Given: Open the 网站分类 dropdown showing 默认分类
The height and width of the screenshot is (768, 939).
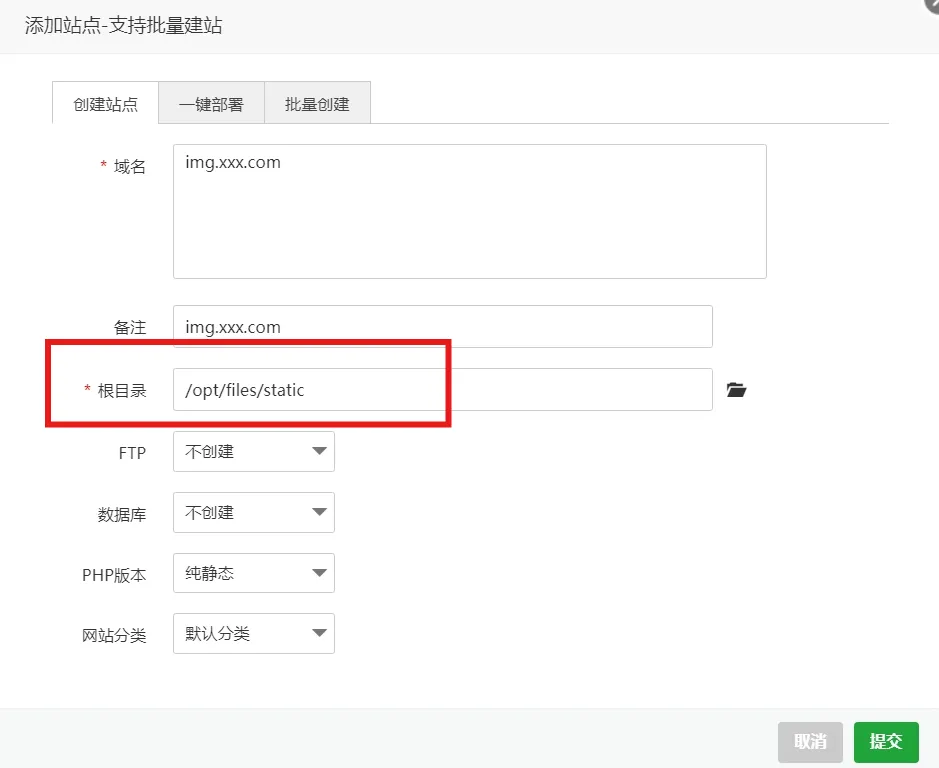Looking at the screenshot, I should [x=253, y=633].
